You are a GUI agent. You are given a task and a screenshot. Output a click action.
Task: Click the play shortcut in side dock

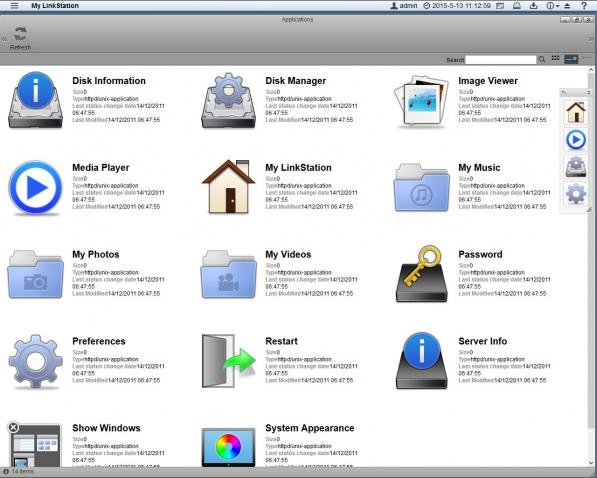coord(576,139)
